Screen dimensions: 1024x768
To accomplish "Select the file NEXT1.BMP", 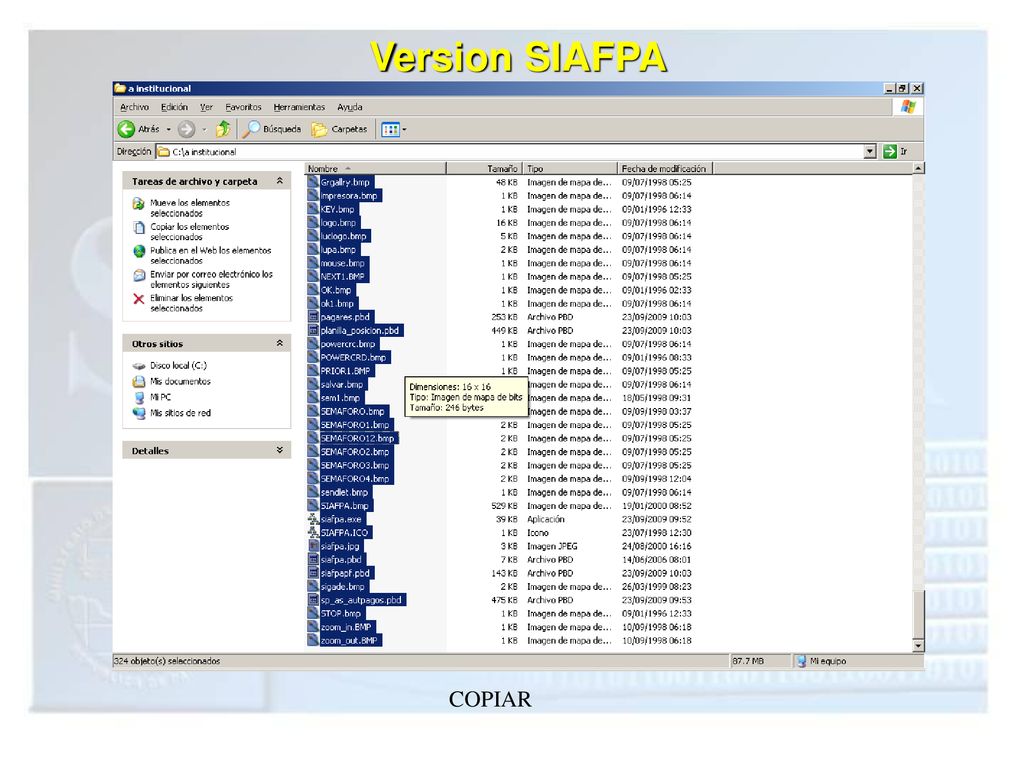I will pyautogui.click(x=342, y=276).
